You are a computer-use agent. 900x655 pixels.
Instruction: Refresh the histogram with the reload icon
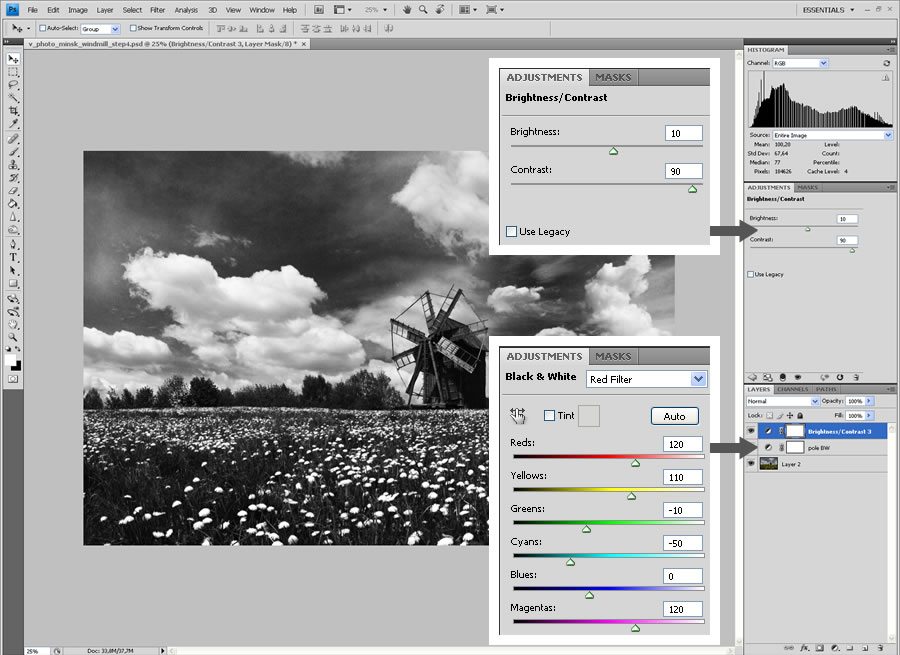886,63
